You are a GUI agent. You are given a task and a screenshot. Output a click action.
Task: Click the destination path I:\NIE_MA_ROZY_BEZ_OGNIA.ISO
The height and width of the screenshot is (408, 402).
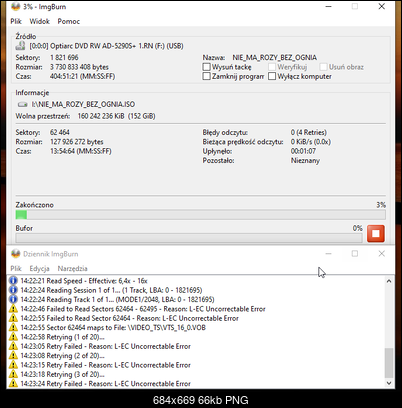tap(83, 104)
